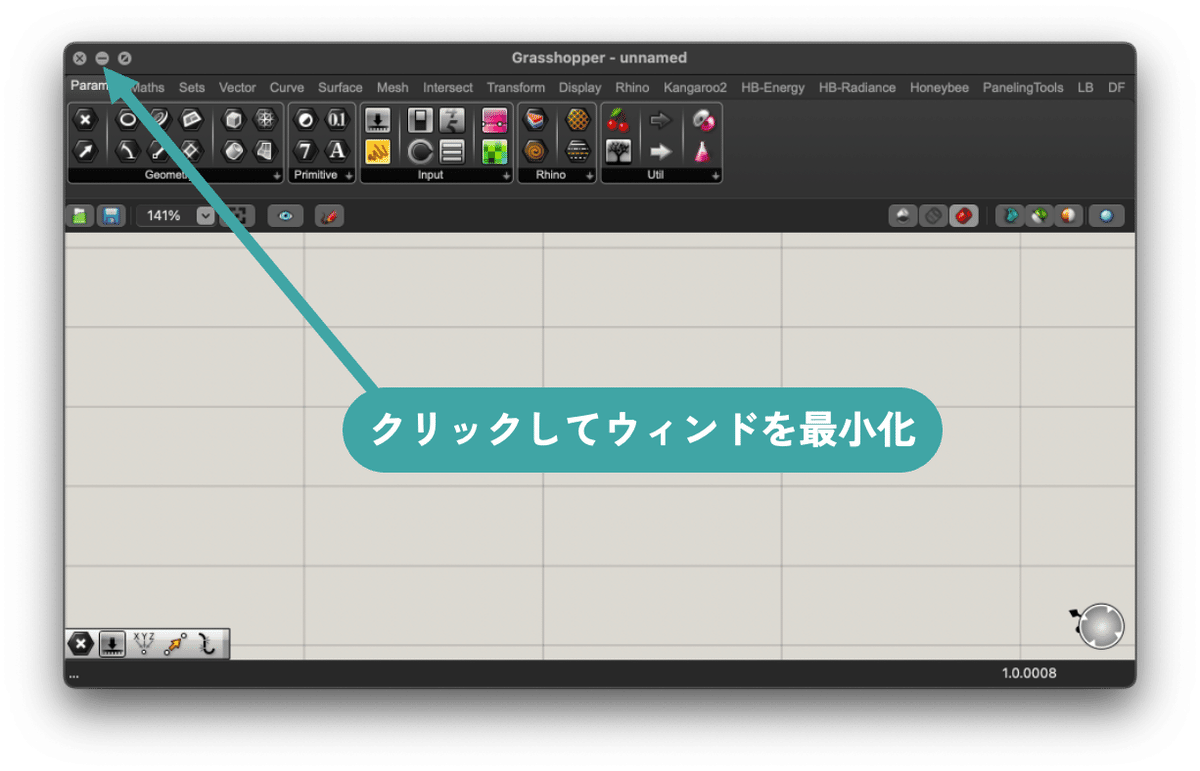Toggle the eye named views button
Viewport: 1200px width, 771px height.
point(286,215)
